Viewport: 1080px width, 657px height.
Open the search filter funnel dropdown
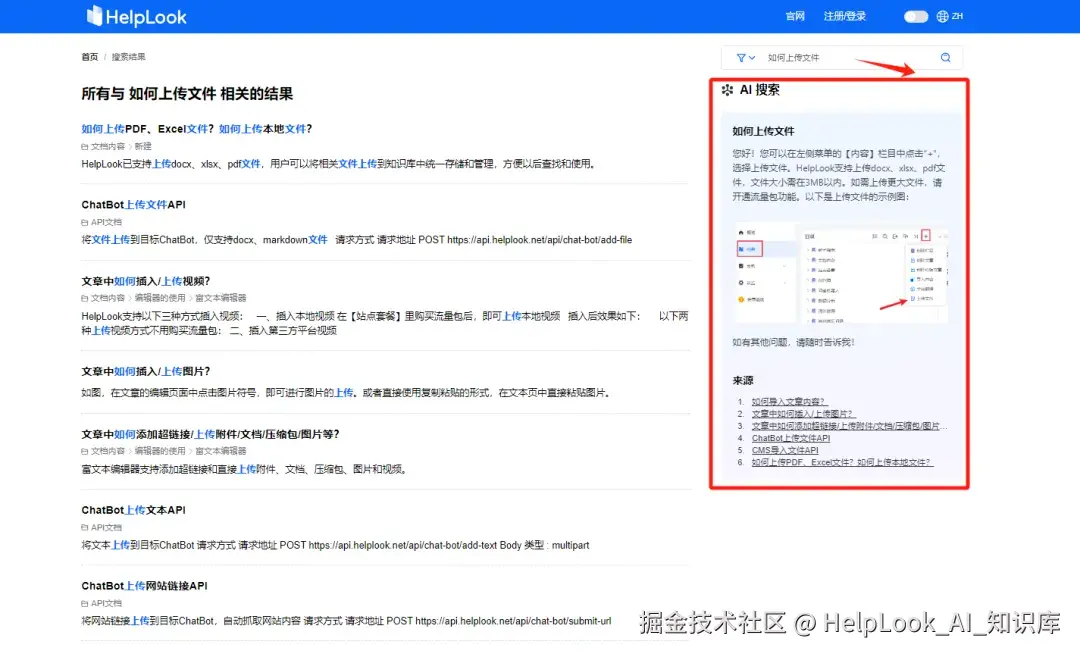pos(745,58)
